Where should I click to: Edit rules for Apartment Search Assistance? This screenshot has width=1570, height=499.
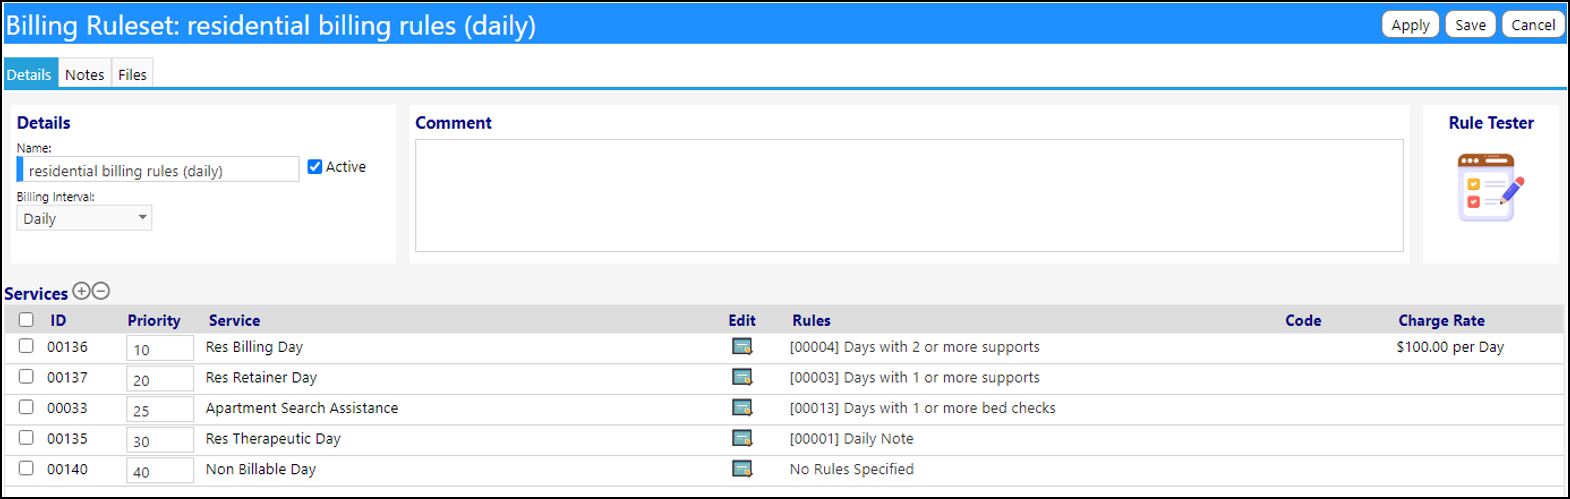(742, 408)
